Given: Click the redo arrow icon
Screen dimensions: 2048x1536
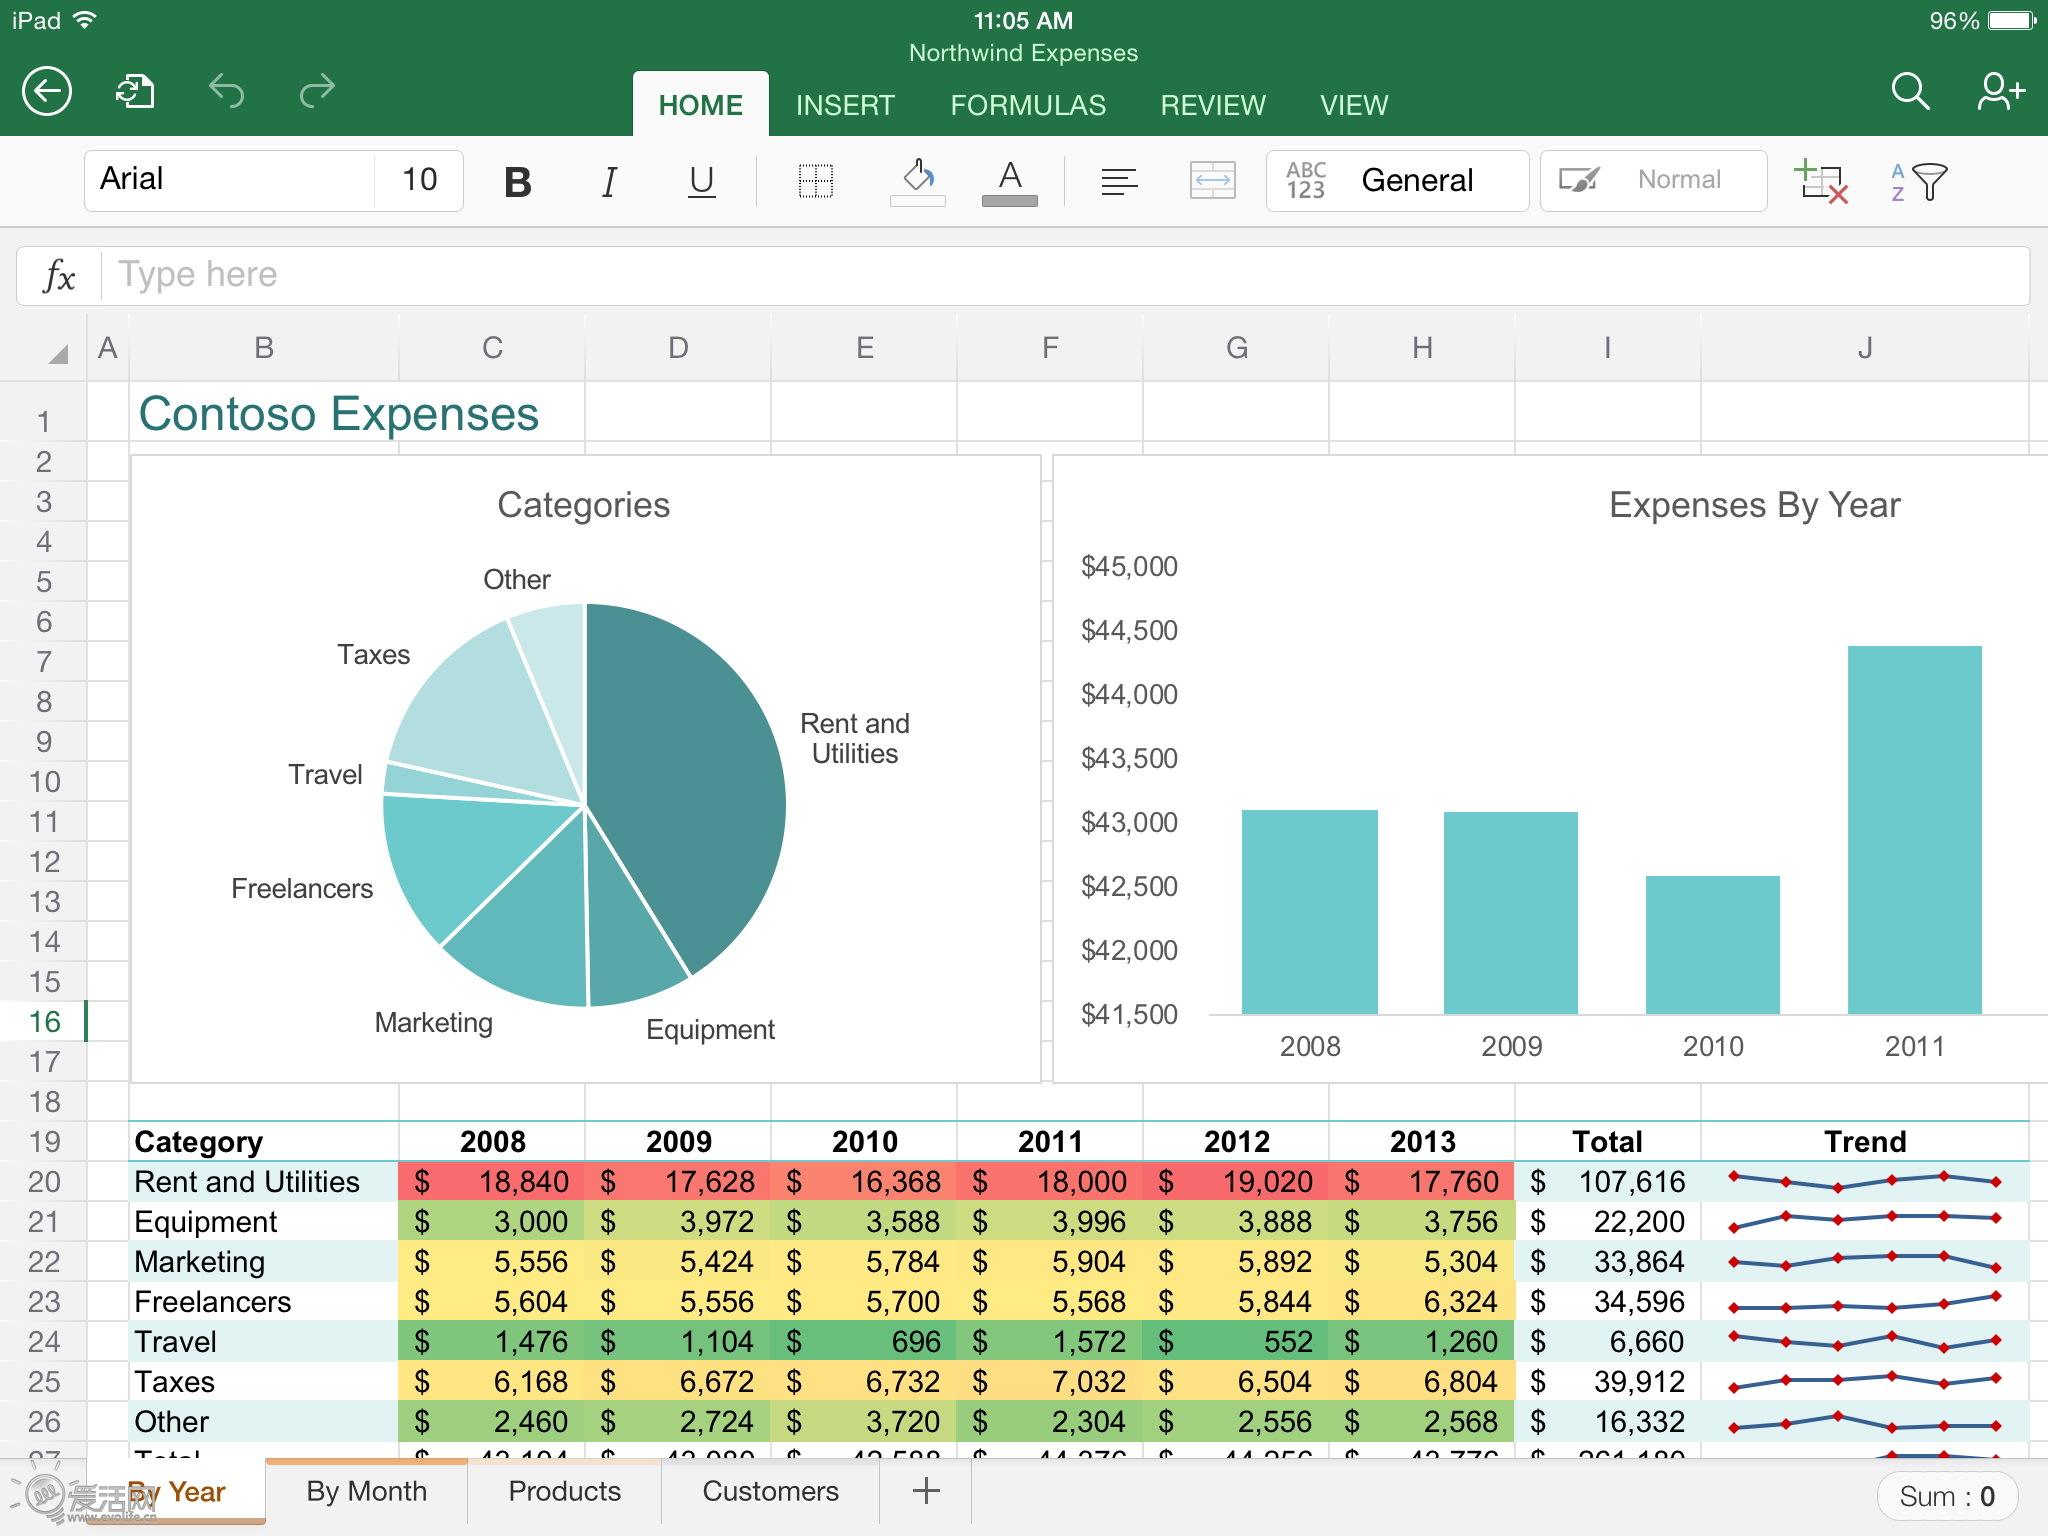Looking at the screenshot, I should click(317, 92).
